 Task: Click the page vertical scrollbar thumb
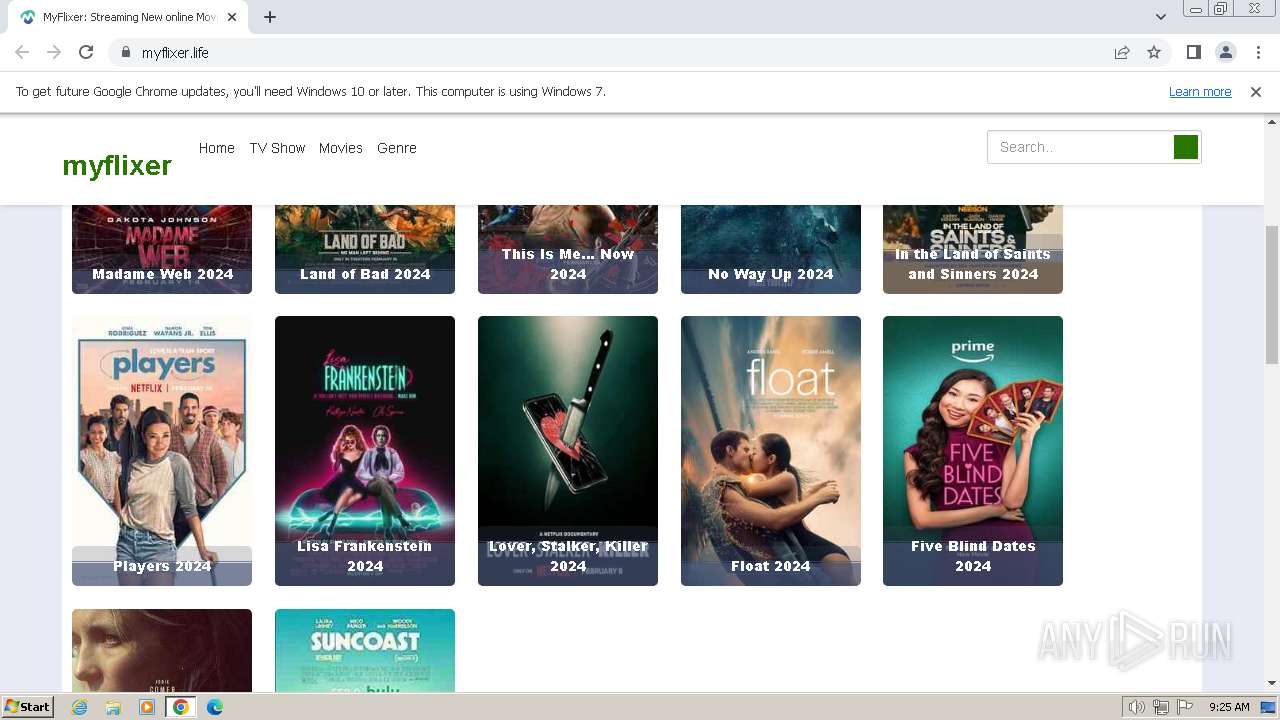[x=1272, y=295]
